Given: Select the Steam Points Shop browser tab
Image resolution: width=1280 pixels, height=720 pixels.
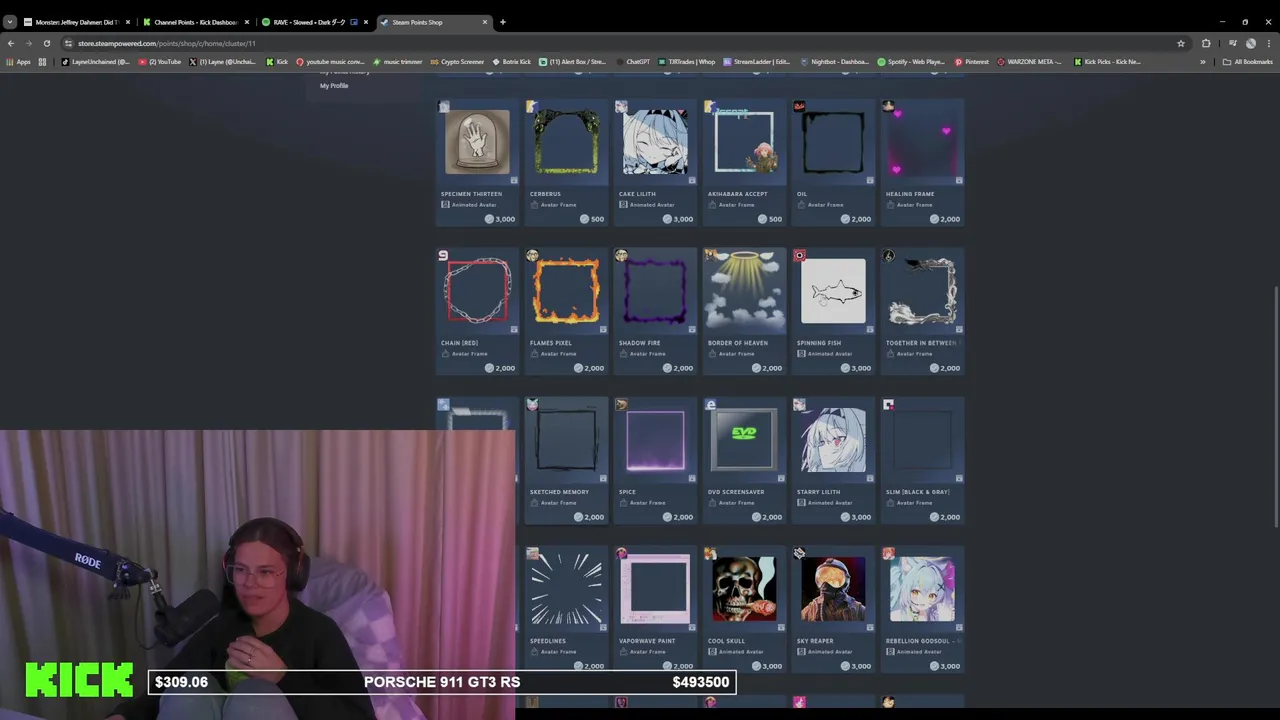Looking at the screenshot, I should [x=434, y=22].
